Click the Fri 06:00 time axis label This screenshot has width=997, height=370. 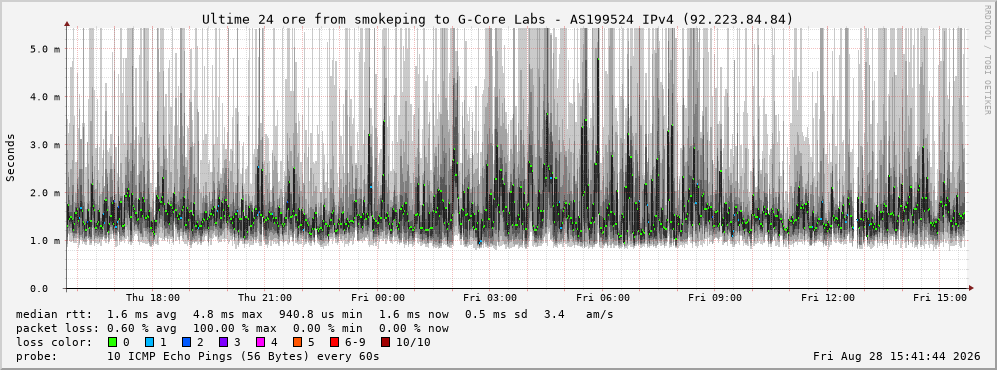603,298
